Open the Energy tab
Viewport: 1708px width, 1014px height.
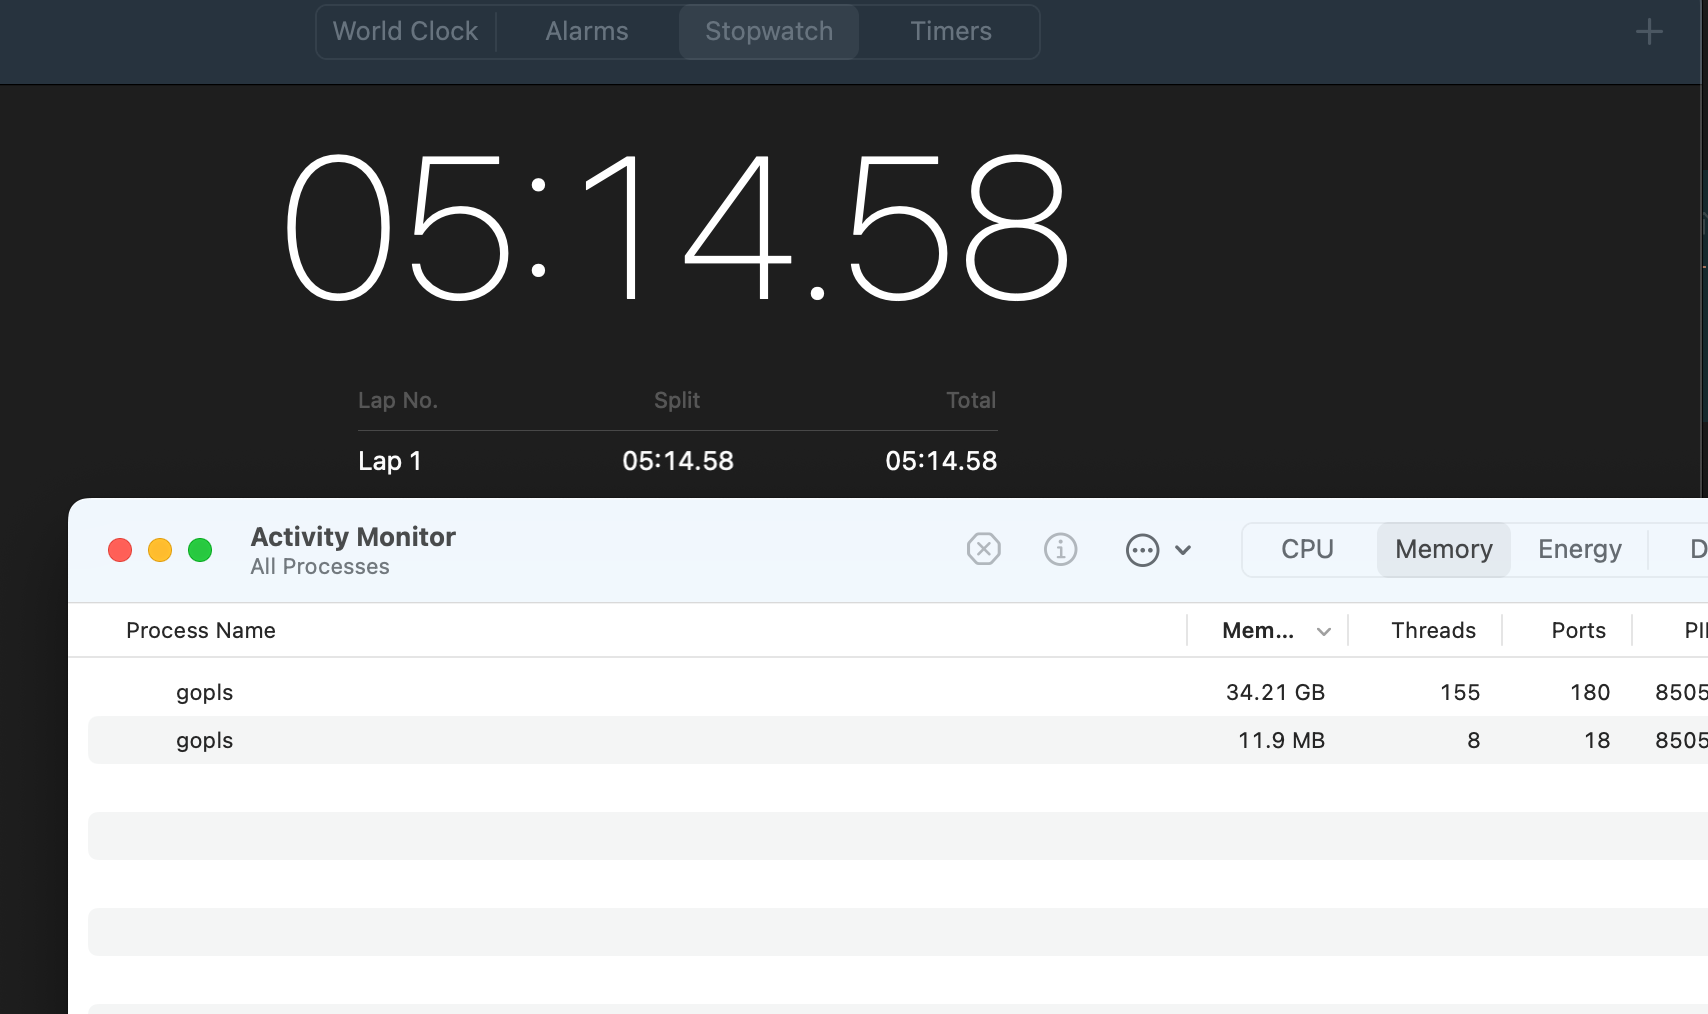coord(1579,550)
